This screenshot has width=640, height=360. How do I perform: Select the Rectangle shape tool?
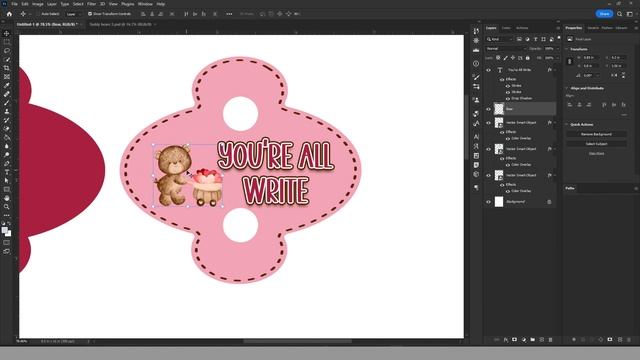click(7, 189)
